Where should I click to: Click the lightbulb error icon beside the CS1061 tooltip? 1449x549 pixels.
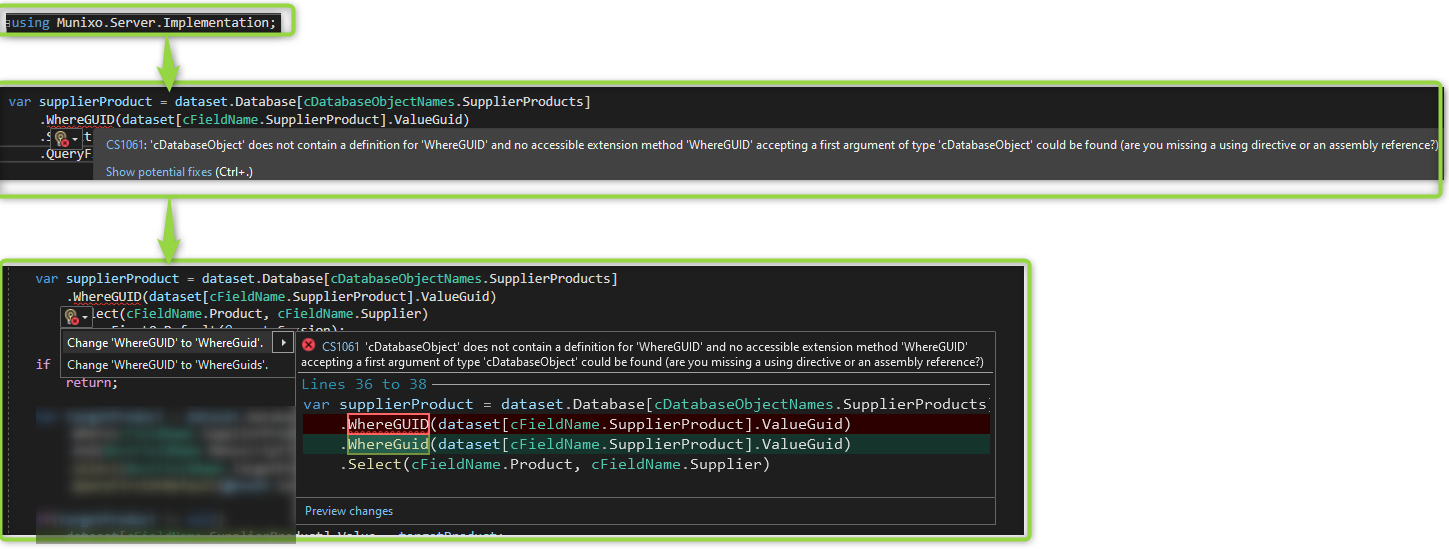62,139
